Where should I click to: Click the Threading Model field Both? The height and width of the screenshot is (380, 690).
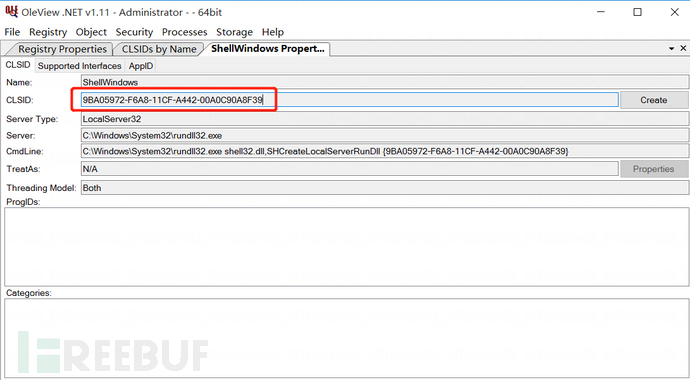click(x=385, y=188)
